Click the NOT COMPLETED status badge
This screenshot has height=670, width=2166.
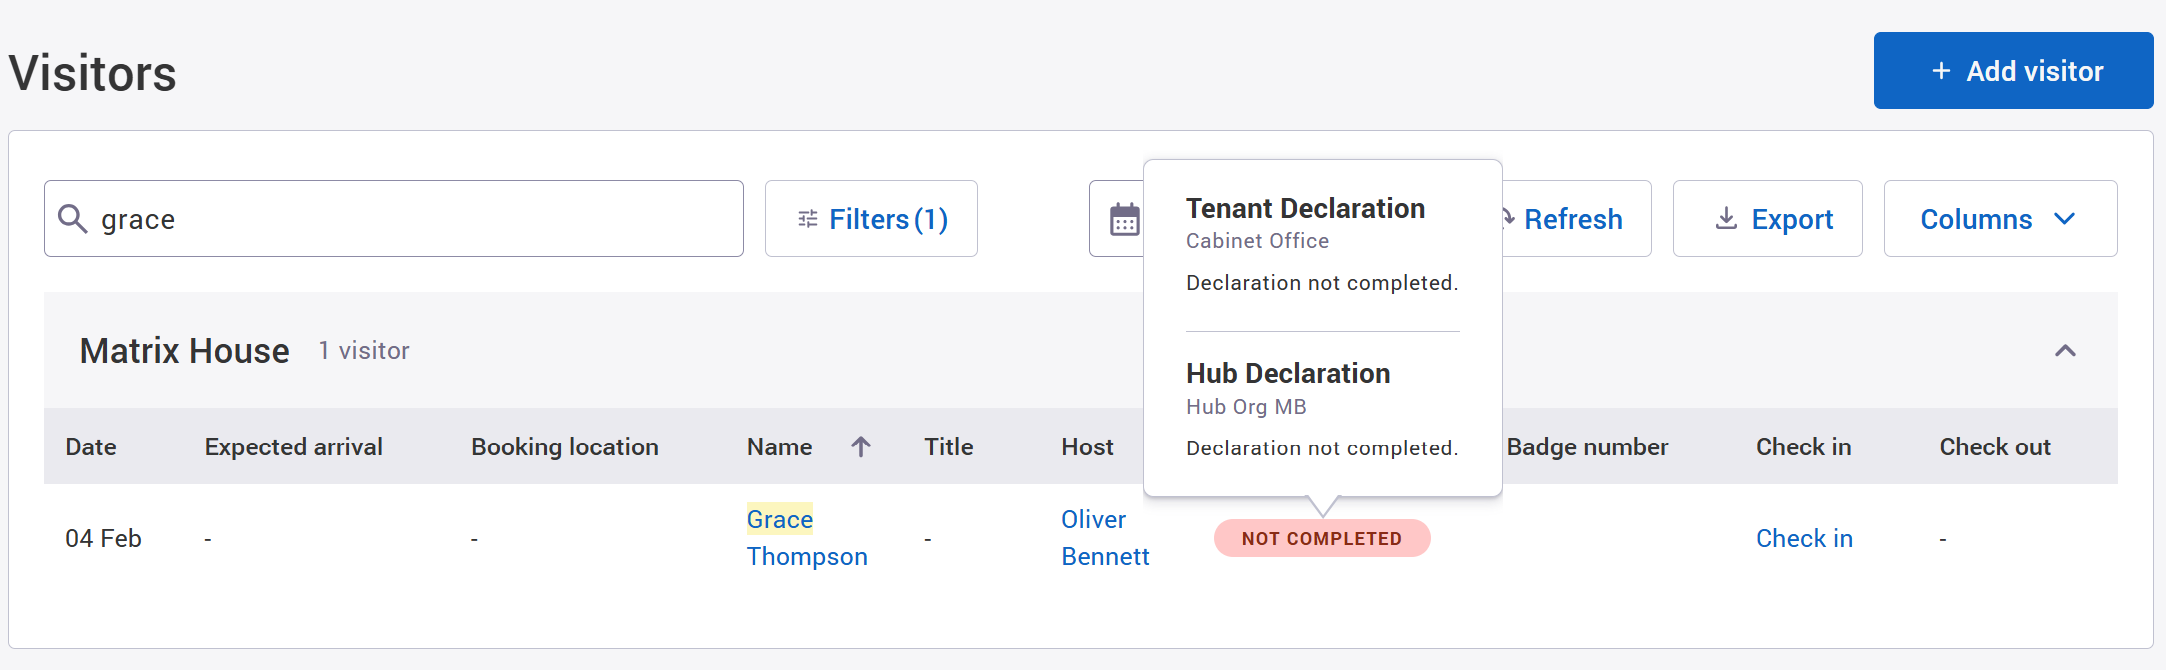click(1321, 539)
